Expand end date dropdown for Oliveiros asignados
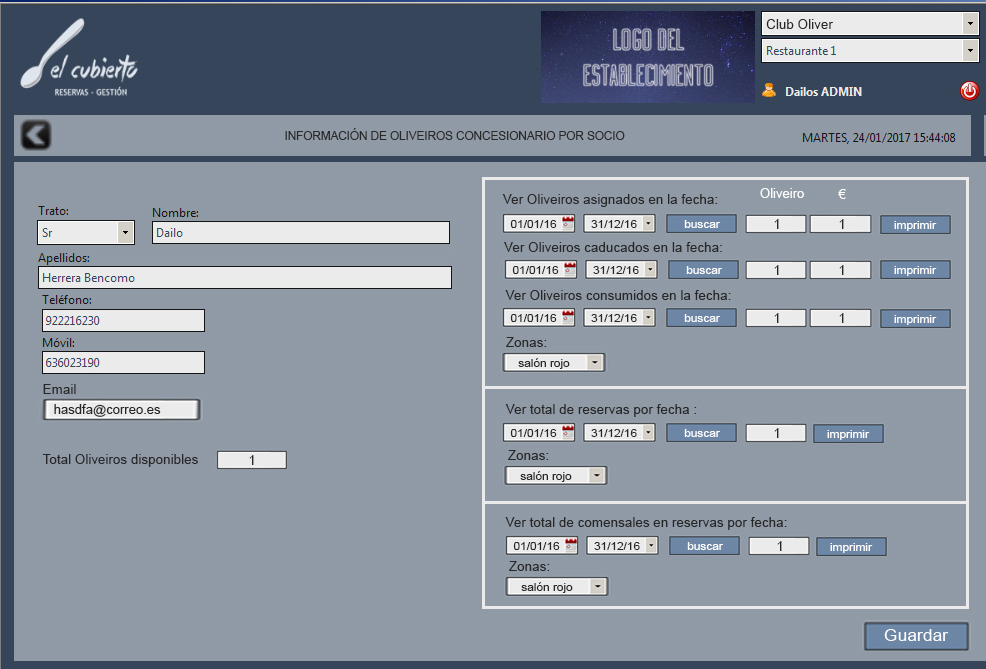This screenshot has width=986, height=669. 648,224
